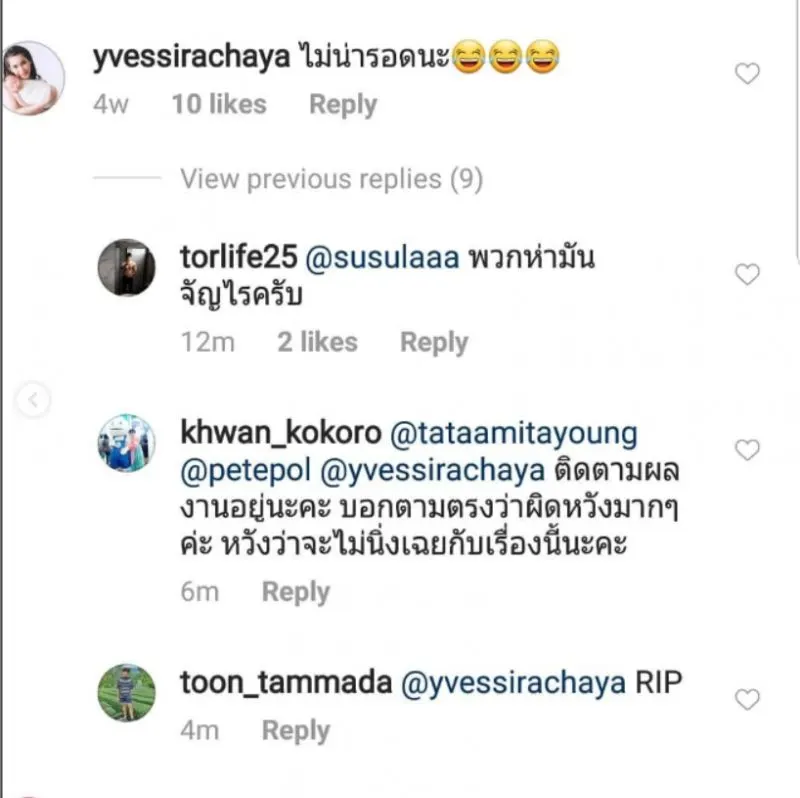Viewport: 800px width, 798px height.
Task: Open toon_tammada's profile picture
Action: pyautogui.click(x=126, y=692)
